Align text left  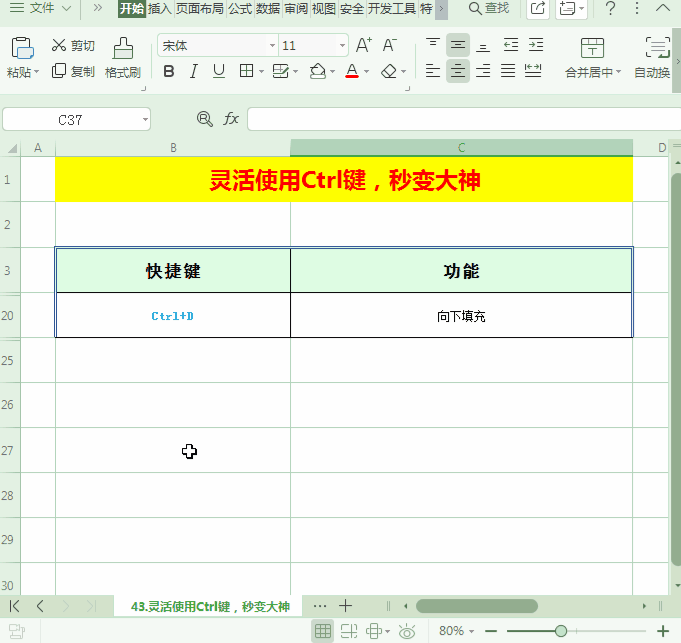(433, 71)
